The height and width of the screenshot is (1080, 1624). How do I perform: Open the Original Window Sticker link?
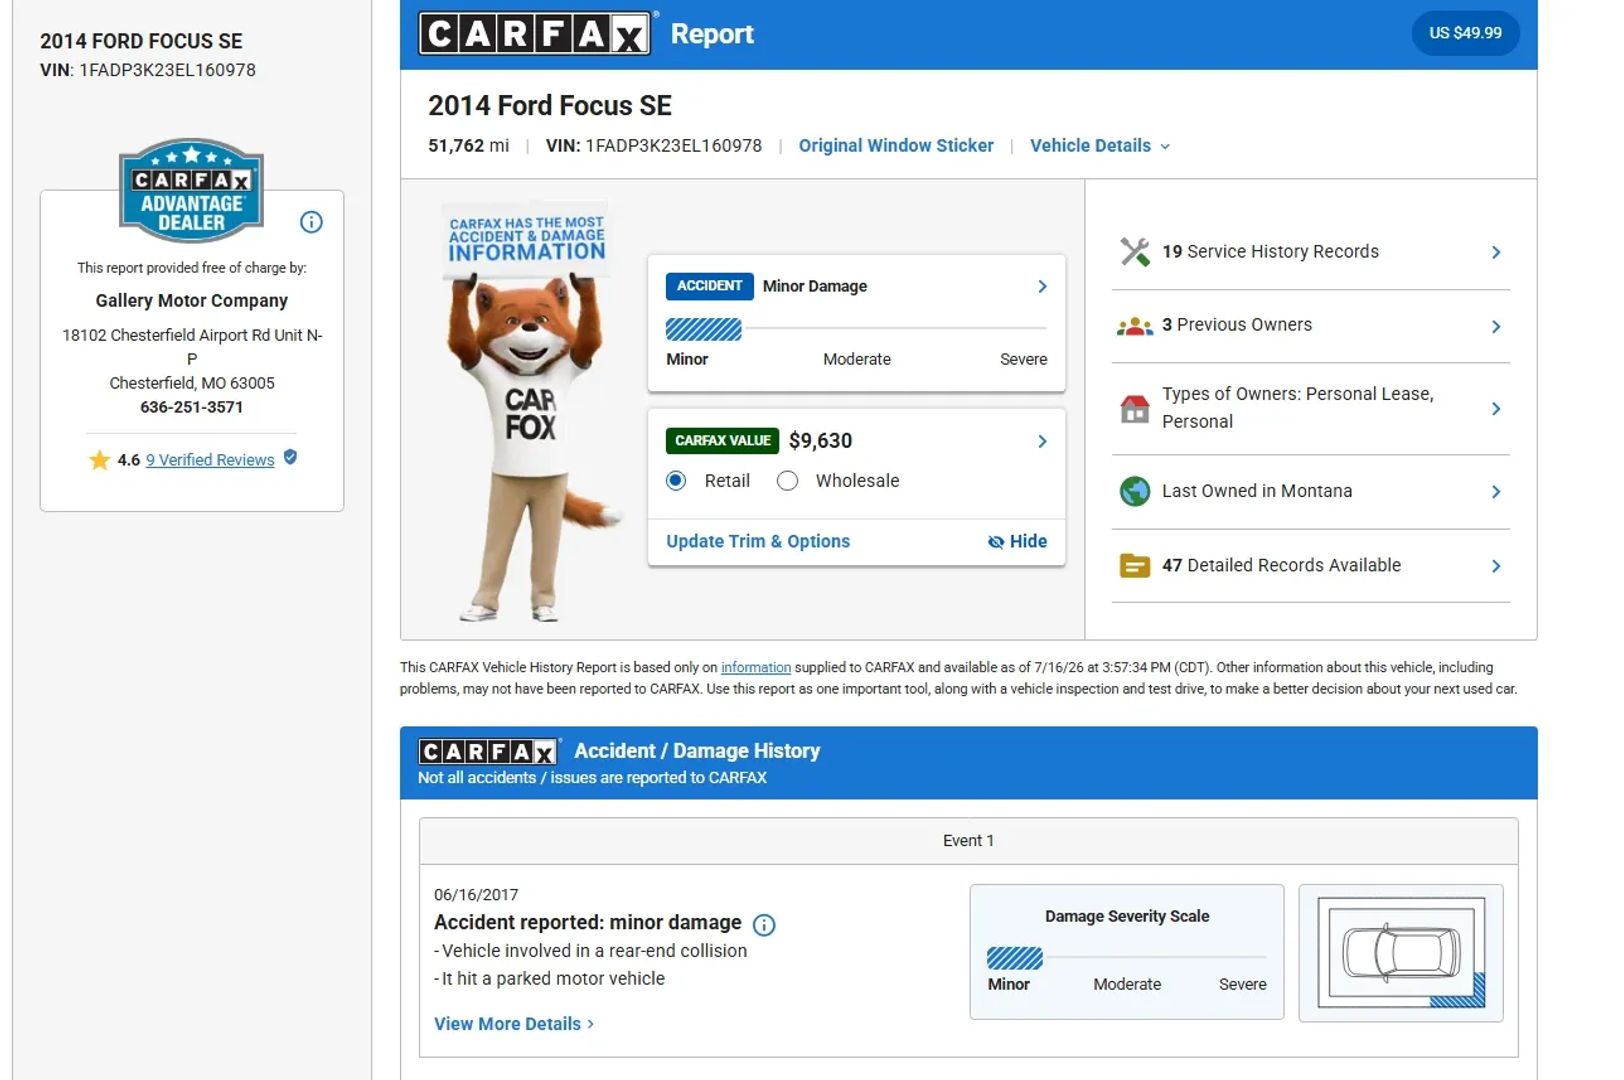pyautogui.click(x=896, y=146)
